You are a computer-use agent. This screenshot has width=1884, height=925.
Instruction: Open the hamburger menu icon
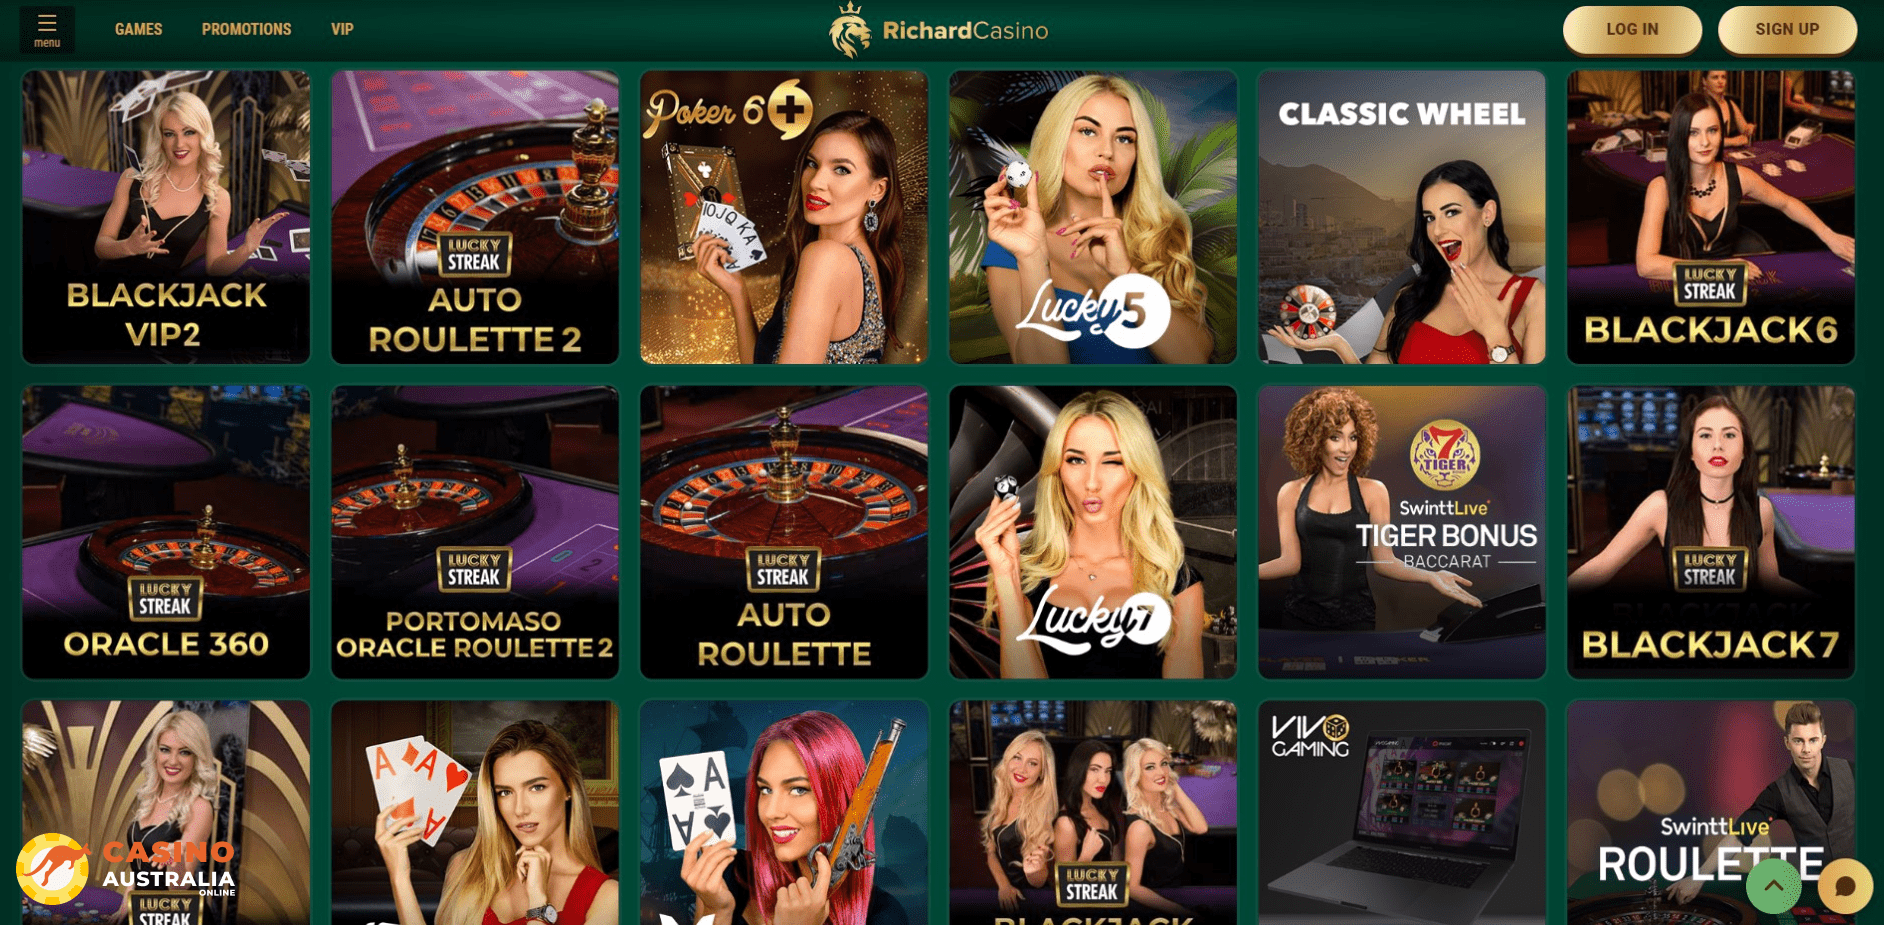47,29
